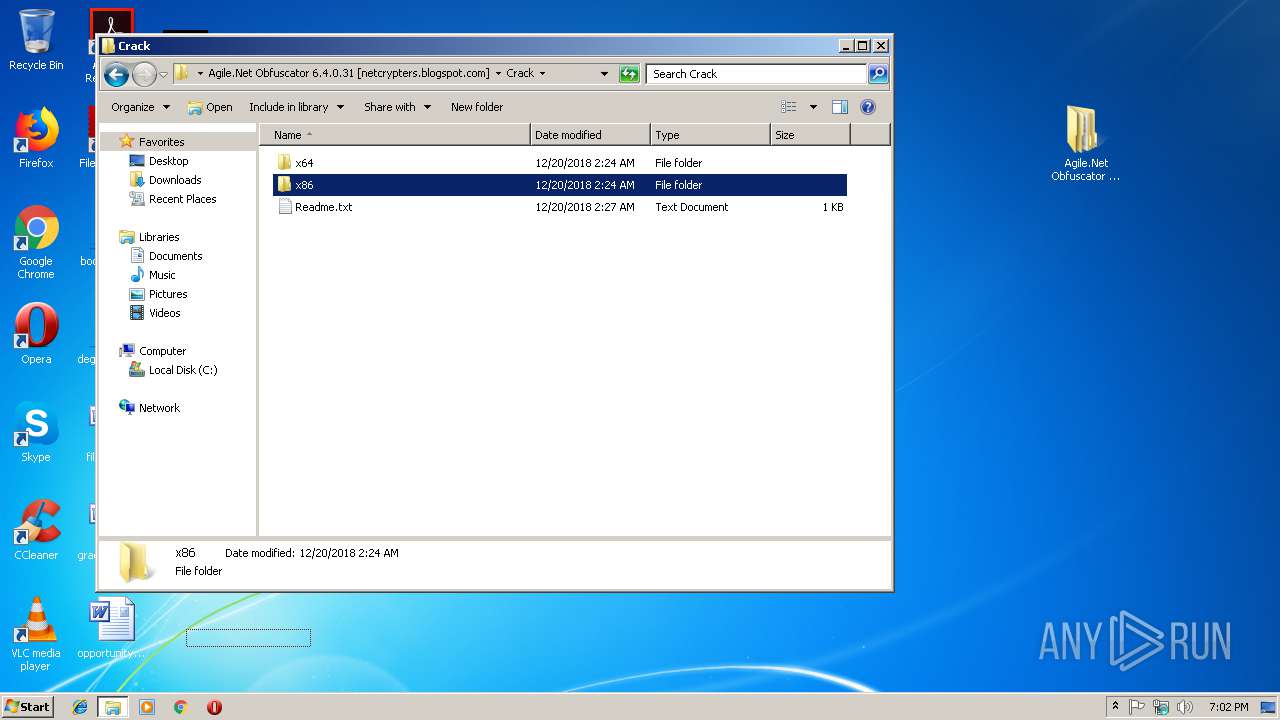
Task: Click the File Explorer taskbar button
Action: tap(113, 707)
